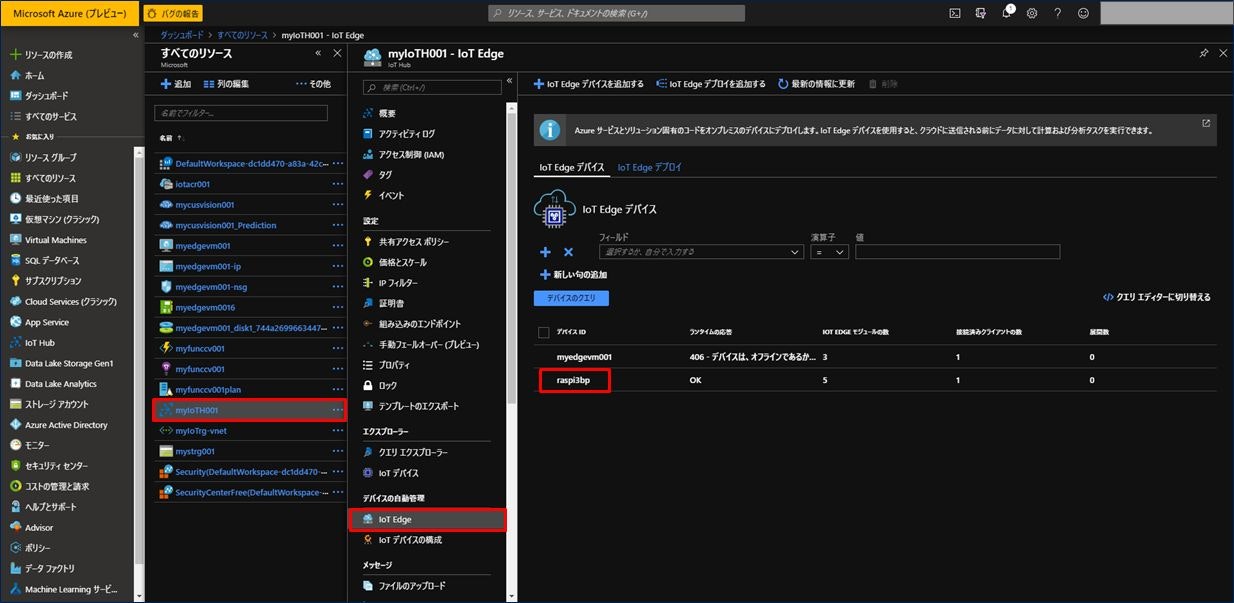
Task: Open the help question mark icon
Action: pyautogui.click(x=1058, y=13)
